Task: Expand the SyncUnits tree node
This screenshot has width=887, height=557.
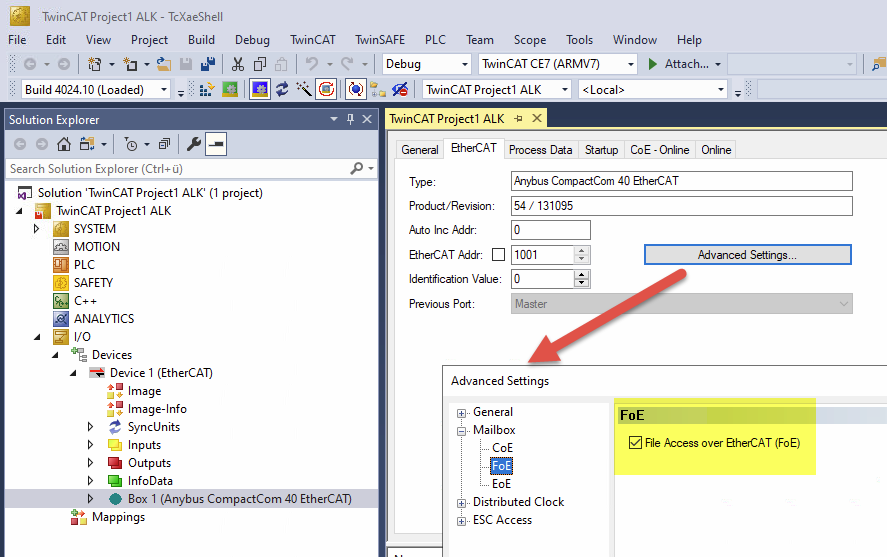Action: [x=91, y=427]
